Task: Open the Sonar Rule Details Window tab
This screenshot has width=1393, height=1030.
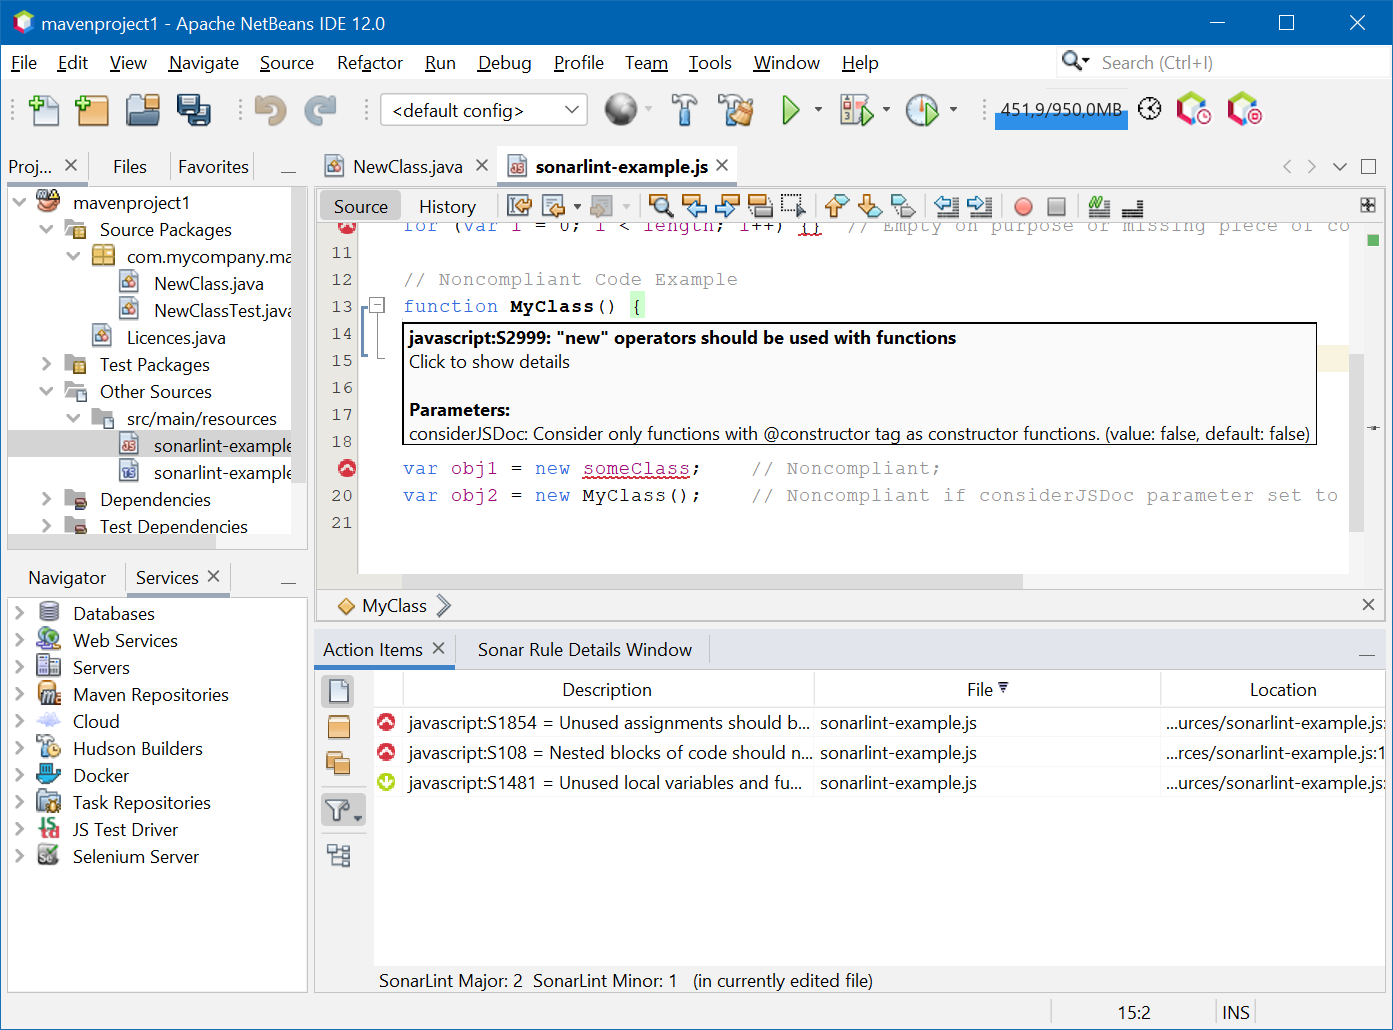Action: pos(584,650)
